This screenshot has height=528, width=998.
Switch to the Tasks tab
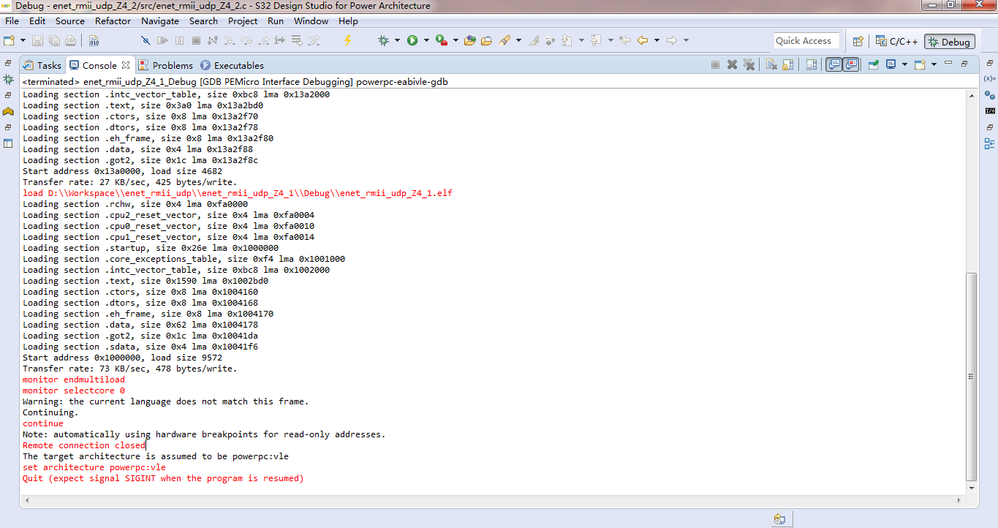pyautogui.click(x=42, y=66)
